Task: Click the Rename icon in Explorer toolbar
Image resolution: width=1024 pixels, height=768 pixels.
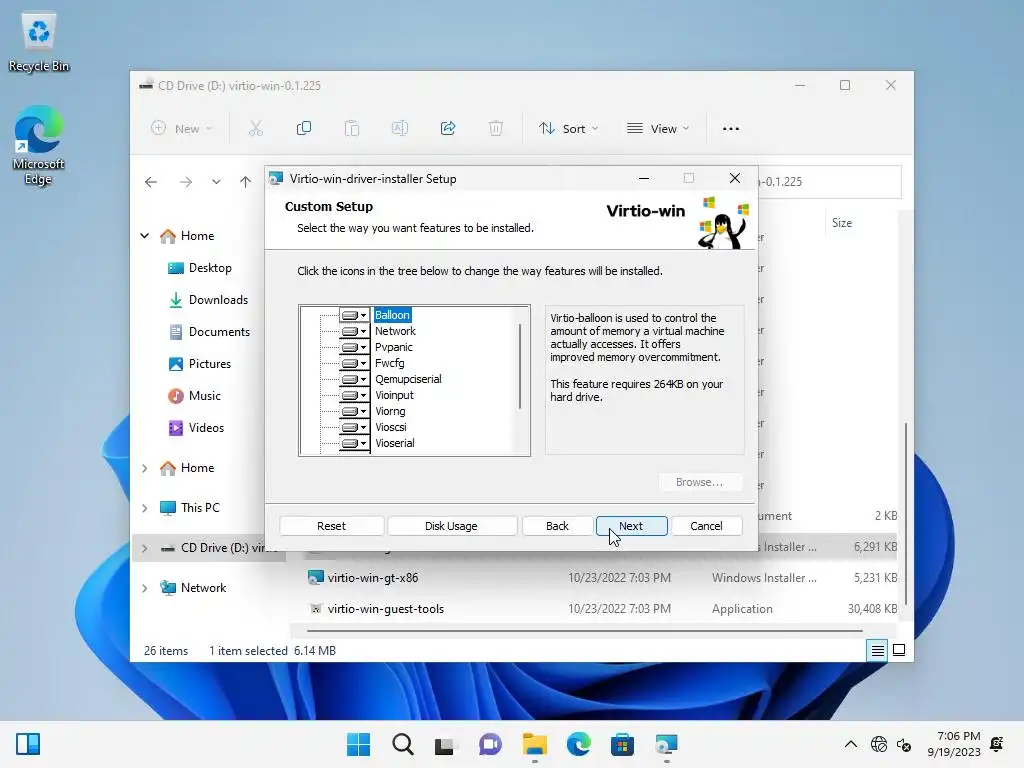Action: click(400, 129)
